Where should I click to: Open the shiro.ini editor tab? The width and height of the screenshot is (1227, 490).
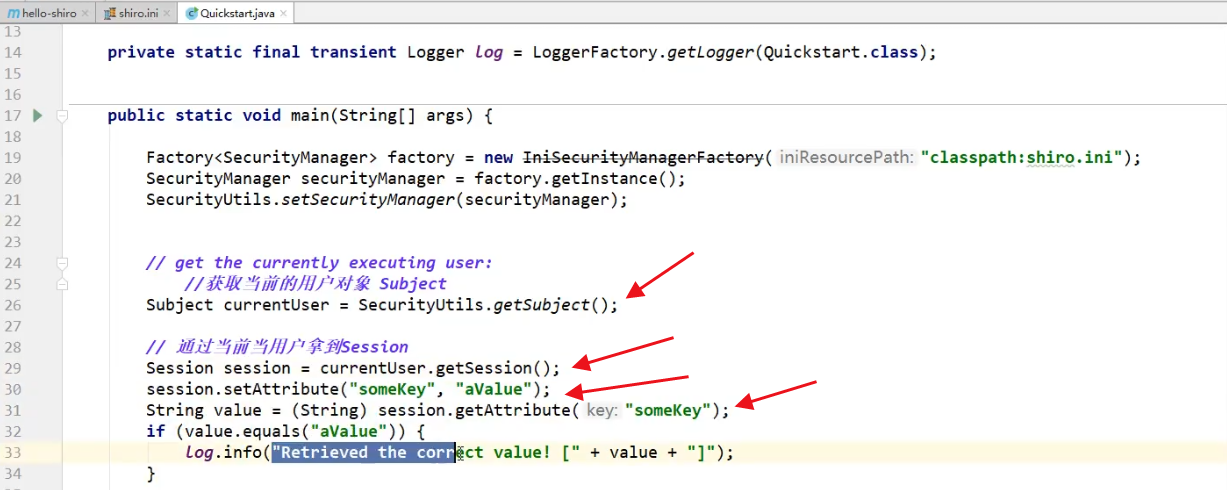point(136,12)
